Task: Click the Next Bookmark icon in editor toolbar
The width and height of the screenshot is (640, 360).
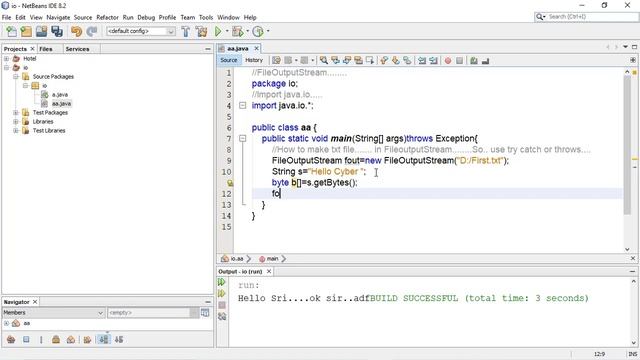Action: pos(396,60)
